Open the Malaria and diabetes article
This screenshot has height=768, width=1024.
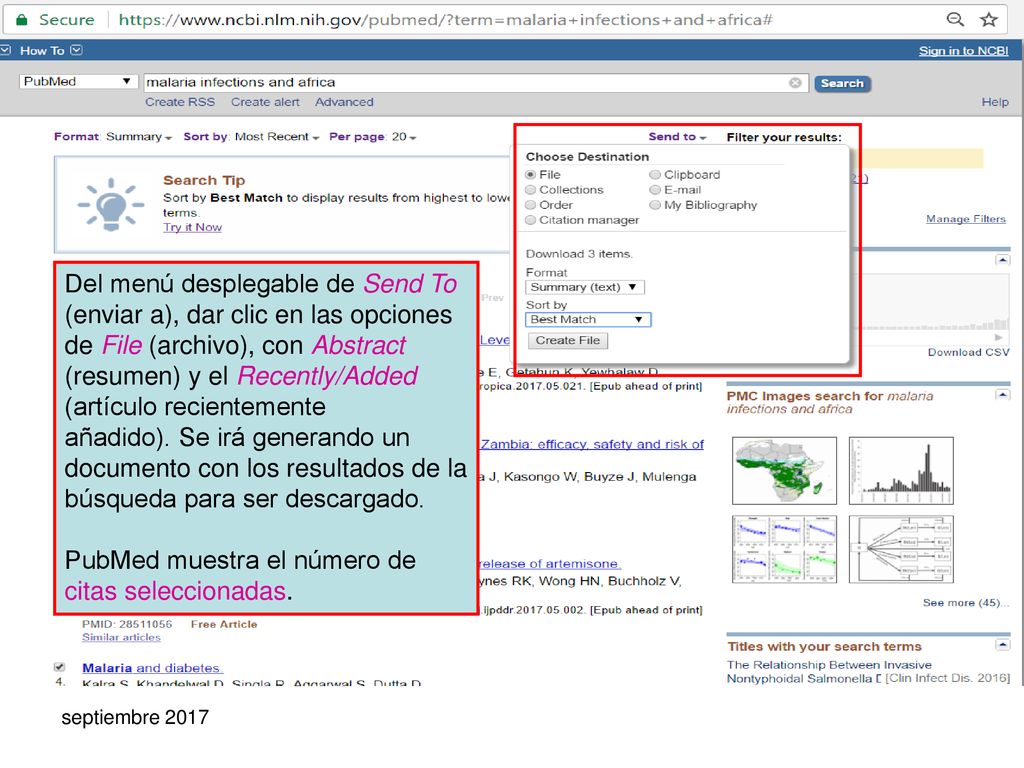(x=152, y=667)
